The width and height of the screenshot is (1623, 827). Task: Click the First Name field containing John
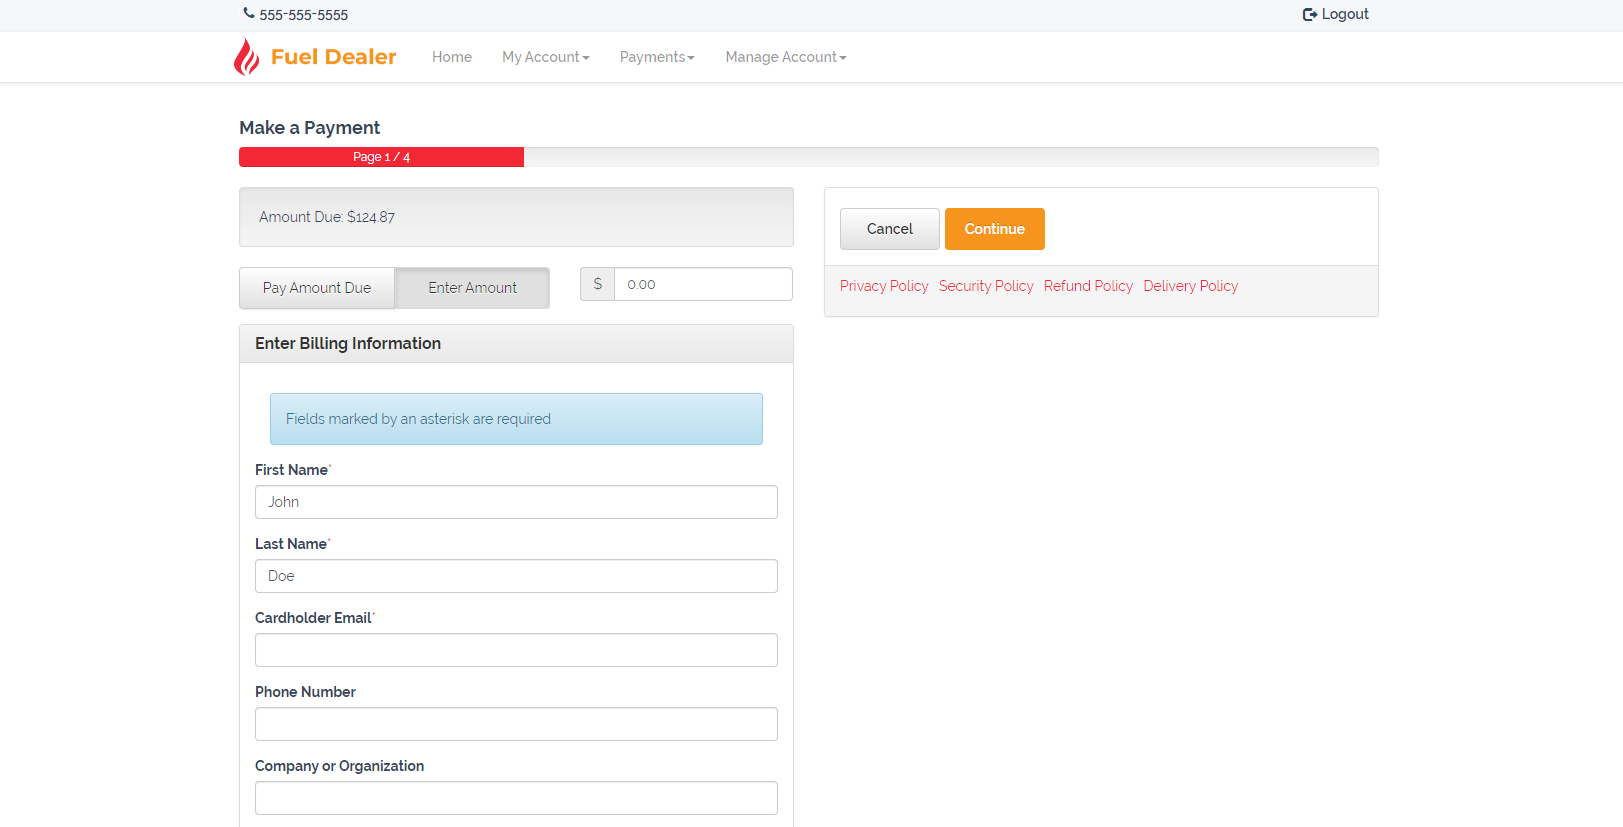(516, 502)
